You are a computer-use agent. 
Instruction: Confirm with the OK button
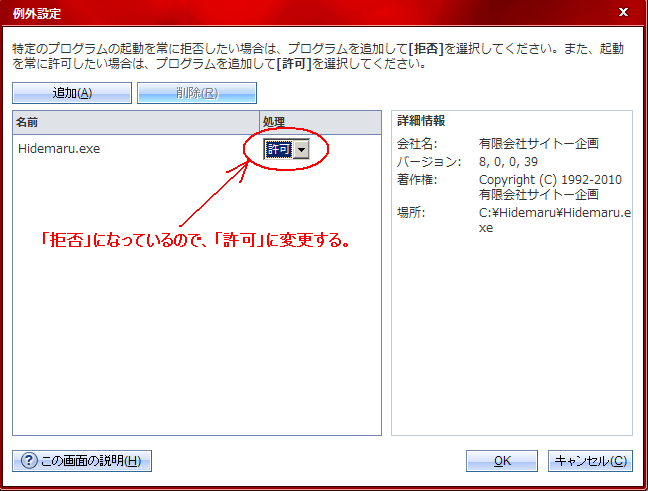click(502, 461)
